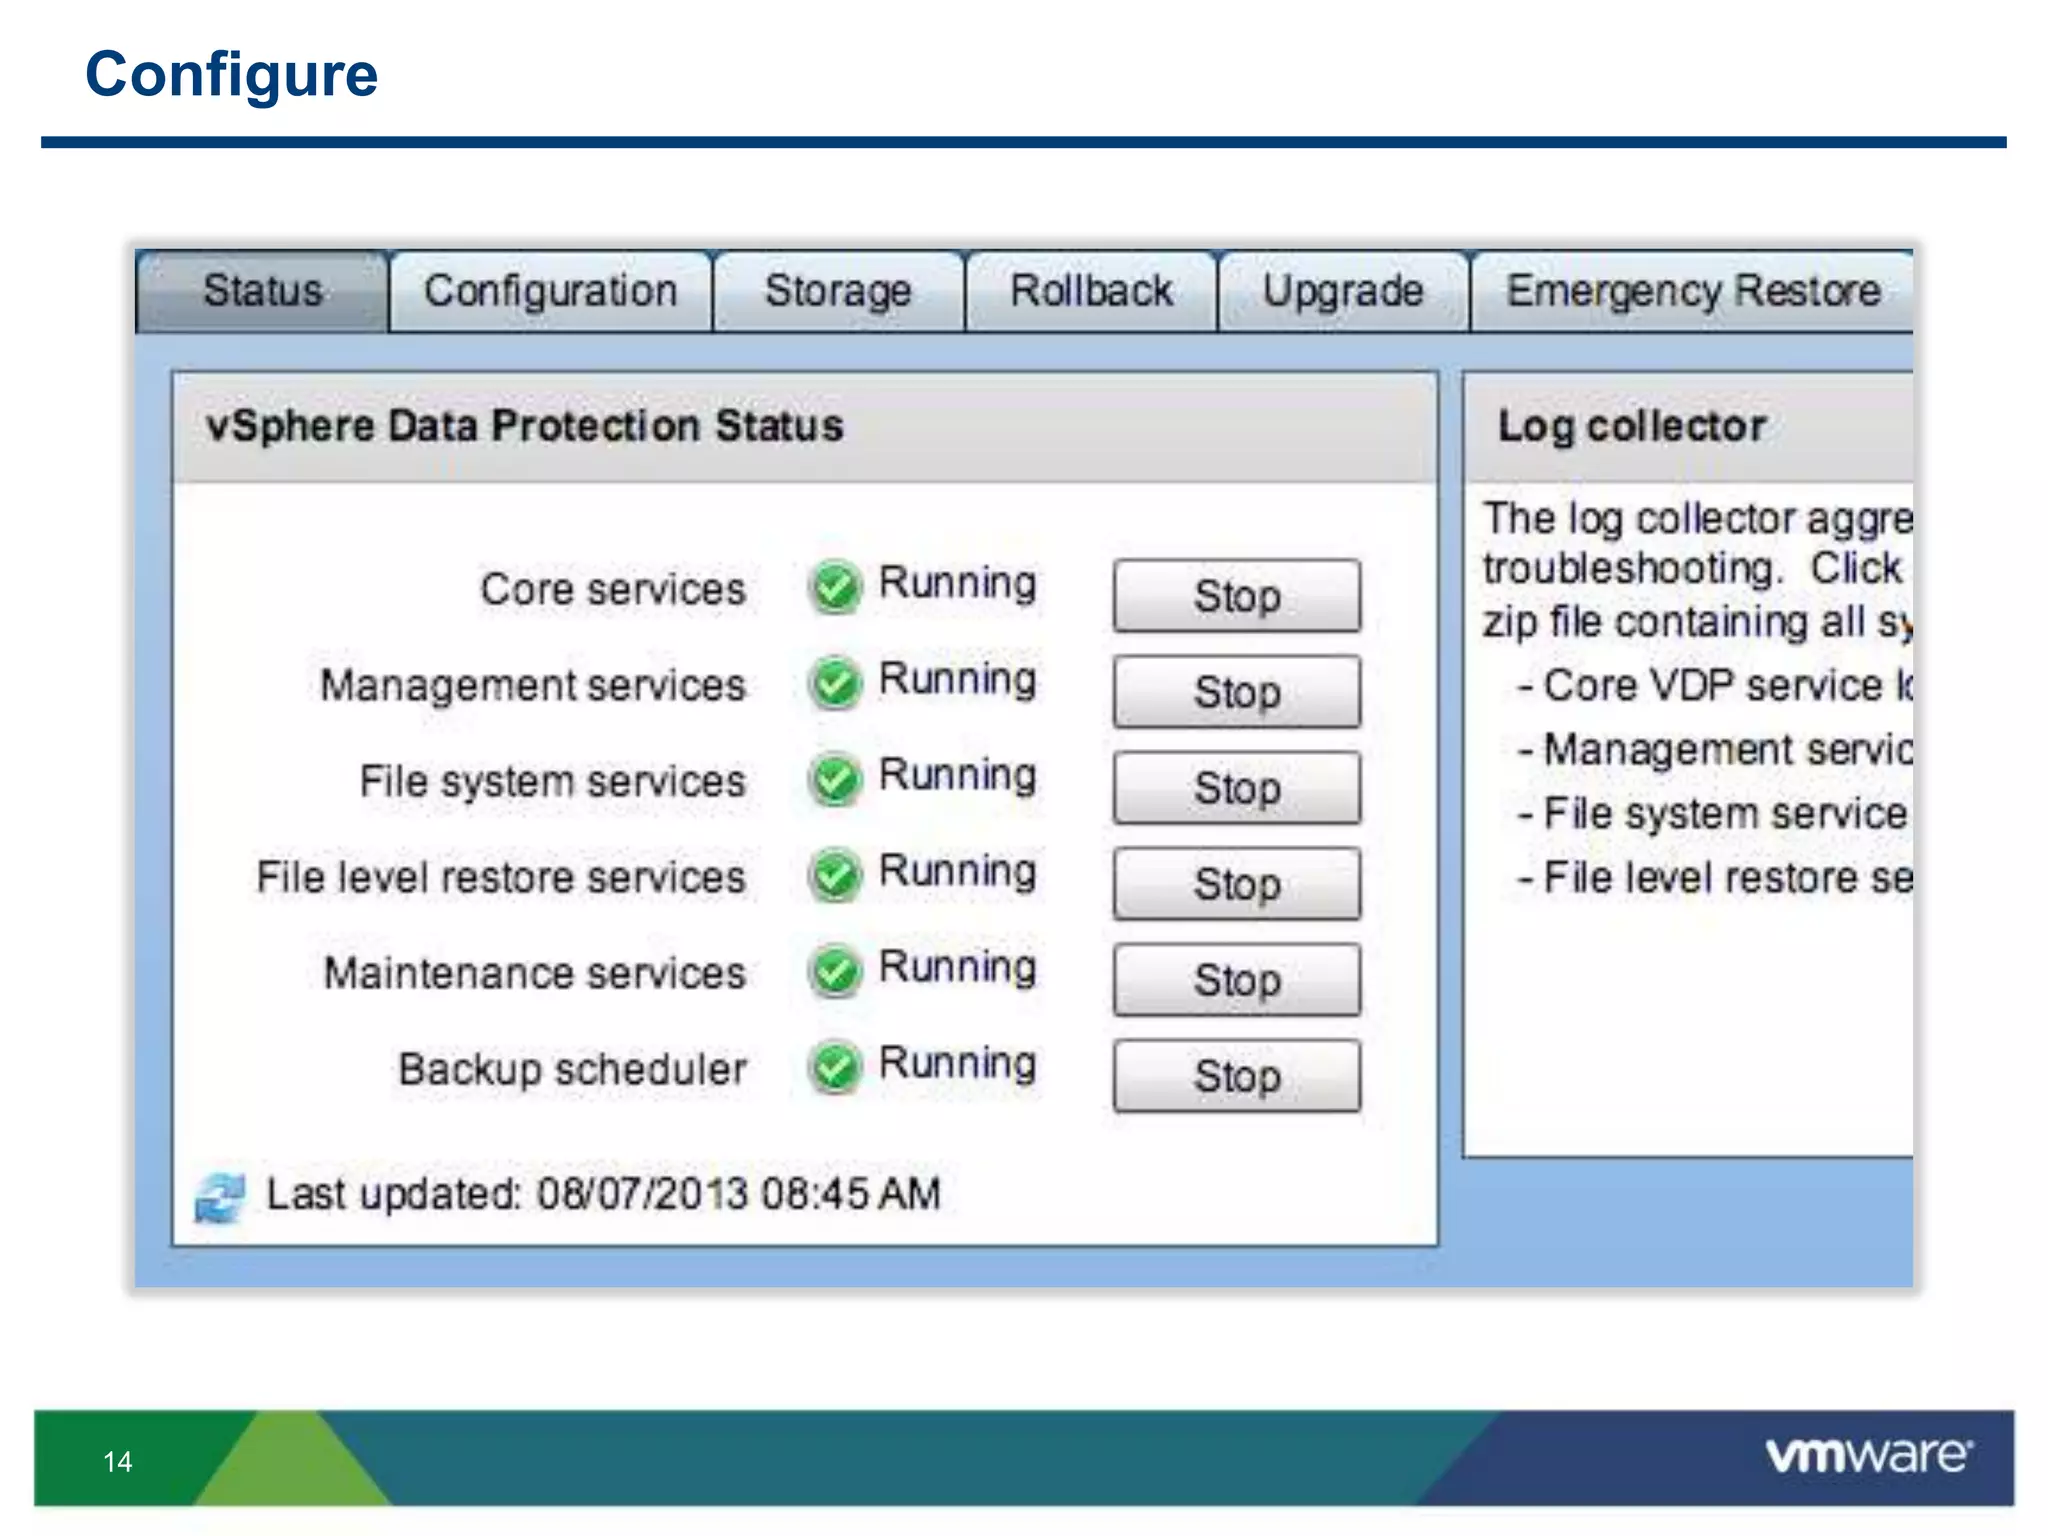This screenshot has height=1536, width=2048.
Task: Click the Core VDP service line in Log collector
Action: (1715, 686)
